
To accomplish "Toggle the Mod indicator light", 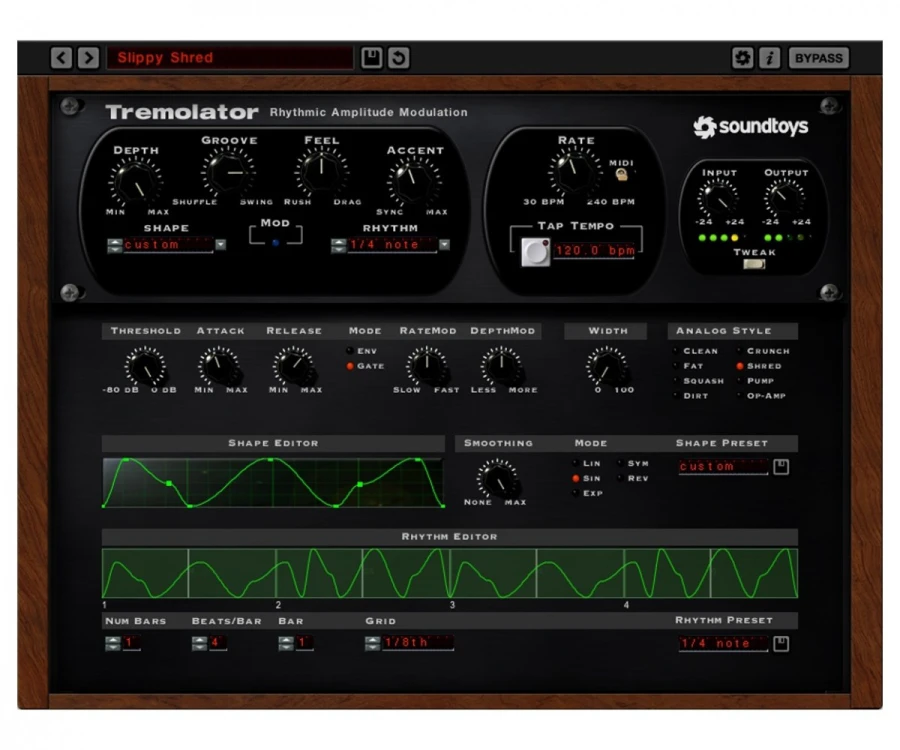I will coord(276,243).
